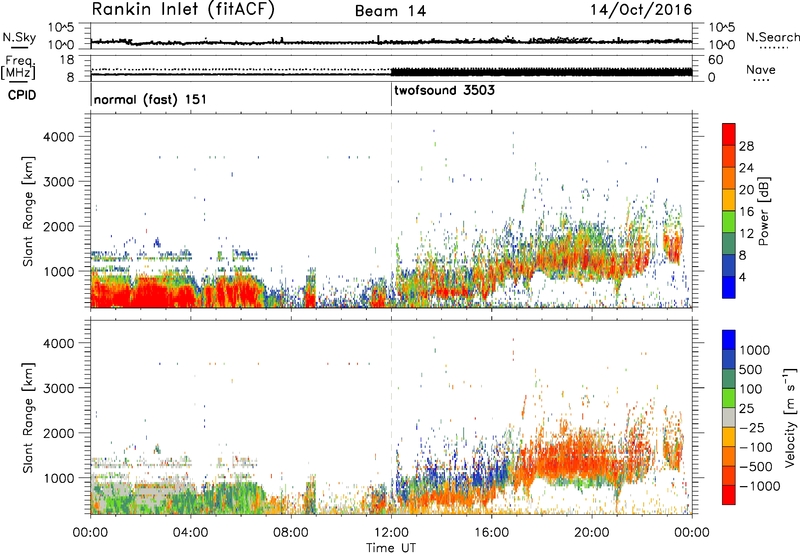800x554 pixels.
Task: Click the "500" tick on Velocity color bar
Action: [x=751, y=369]
